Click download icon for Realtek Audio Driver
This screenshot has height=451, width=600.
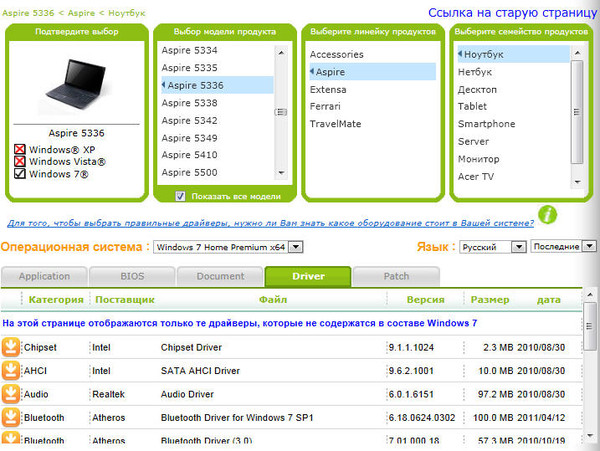coord(11,394)
